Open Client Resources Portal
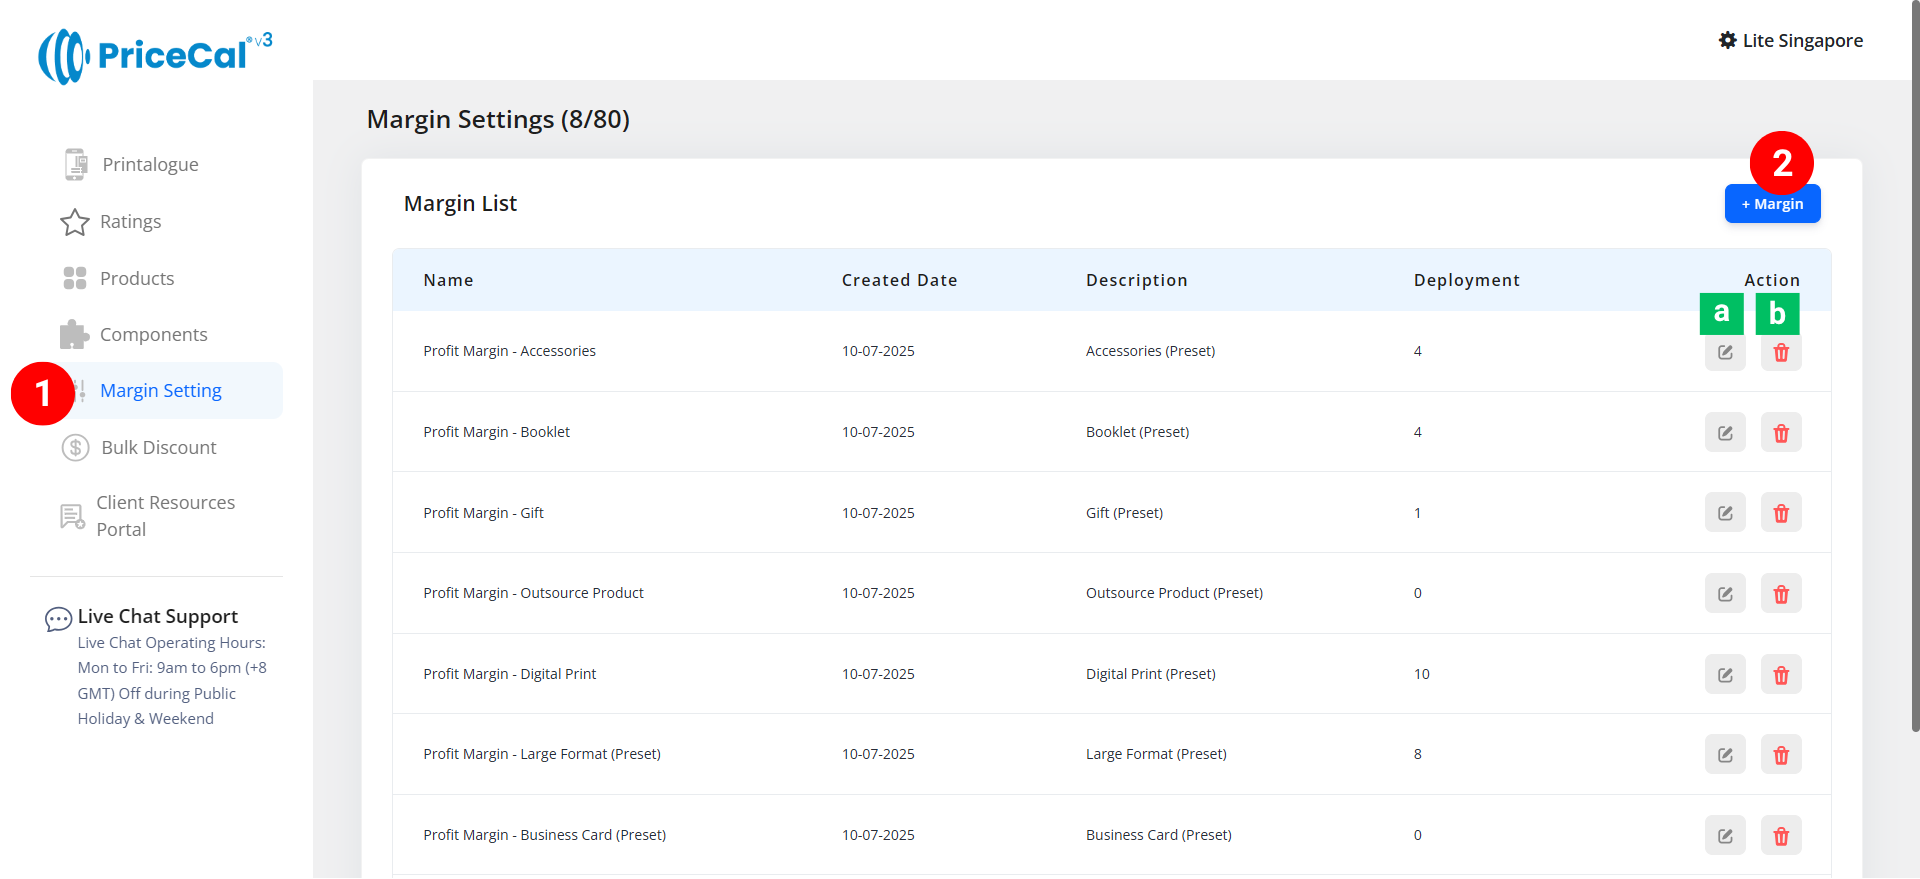1920x879 pixels. pyautogui.click(x=165, y=516)
